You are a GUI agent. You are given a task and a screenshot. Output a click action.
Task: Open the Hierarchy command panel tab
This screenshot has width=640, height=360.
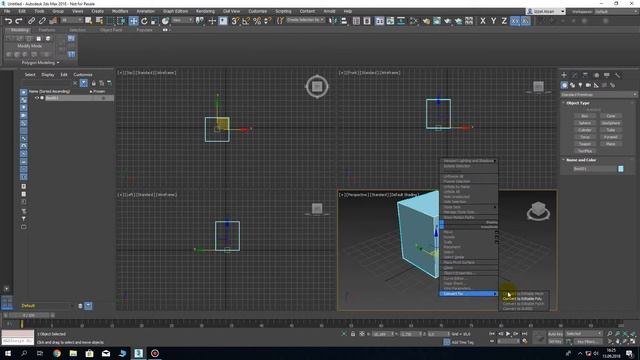[x=585, y=75]
